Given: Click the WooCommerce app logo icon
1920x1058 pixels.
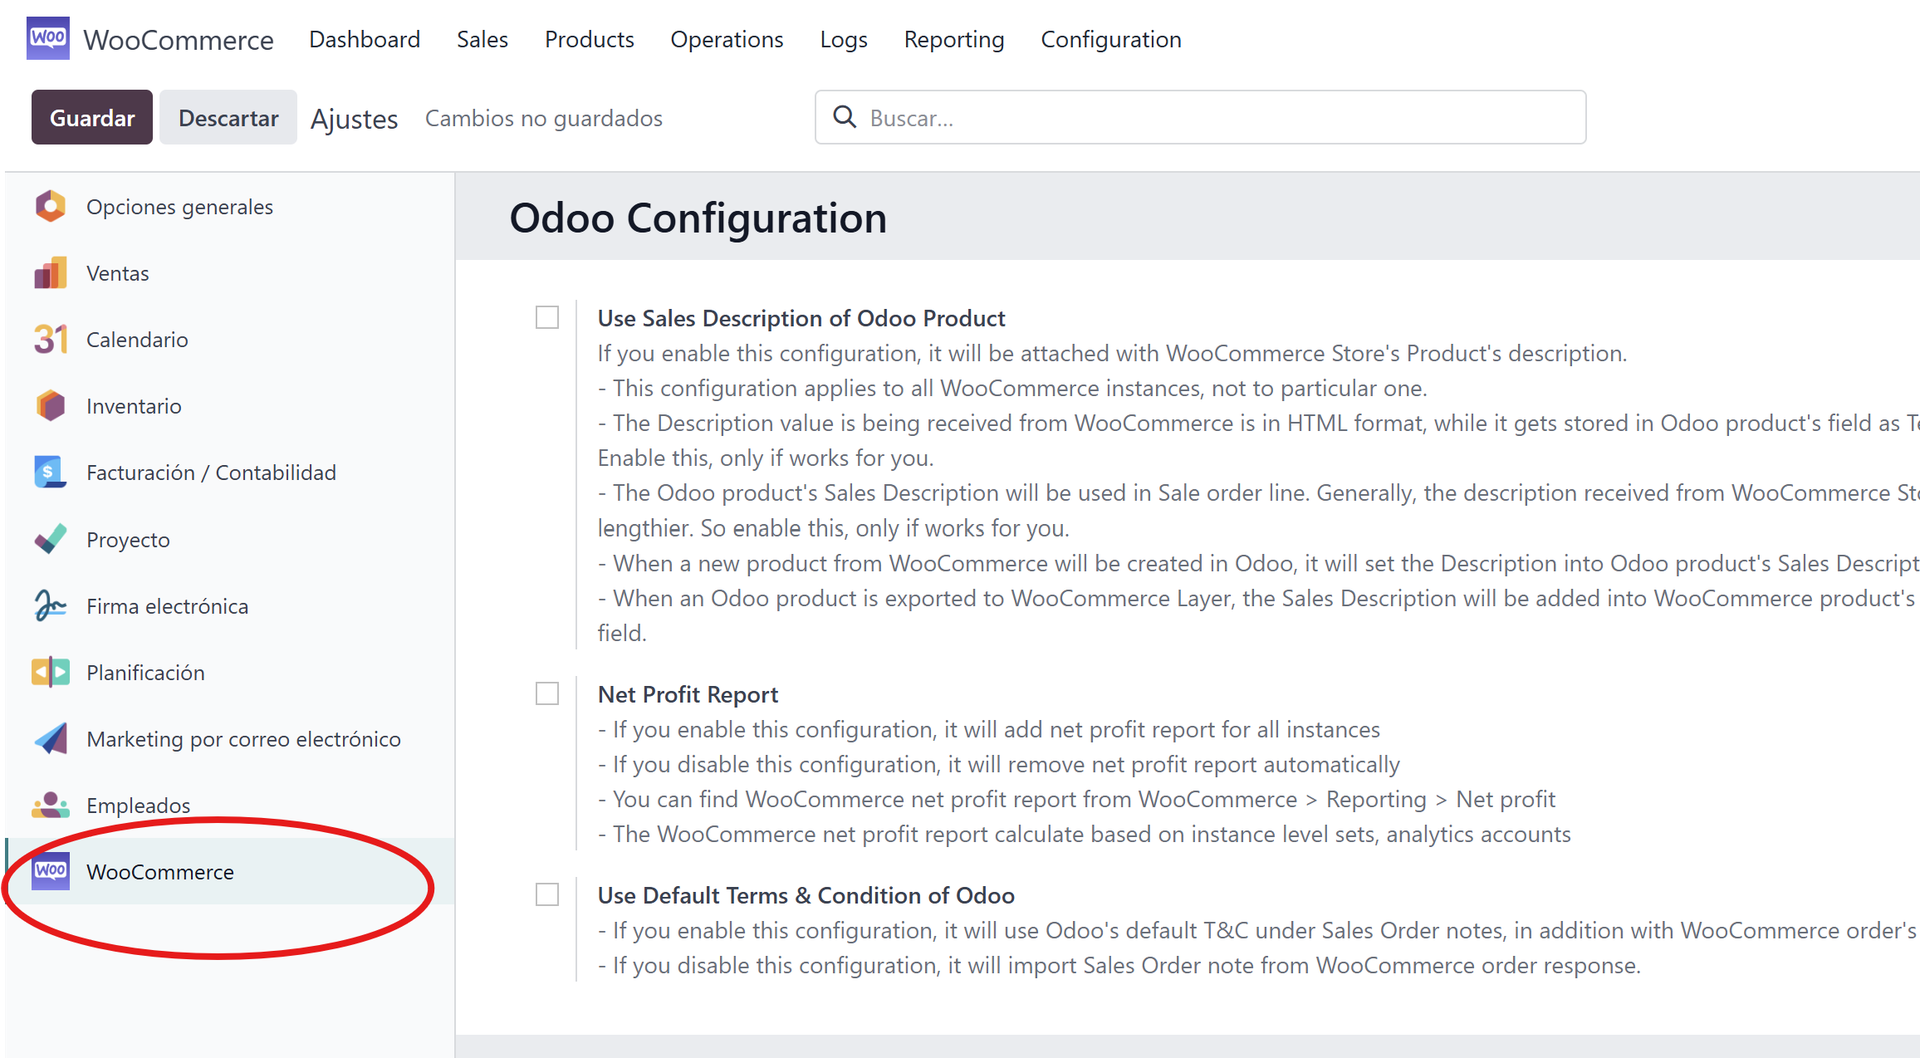Looking at the screenshot, I should coord(48,38).
